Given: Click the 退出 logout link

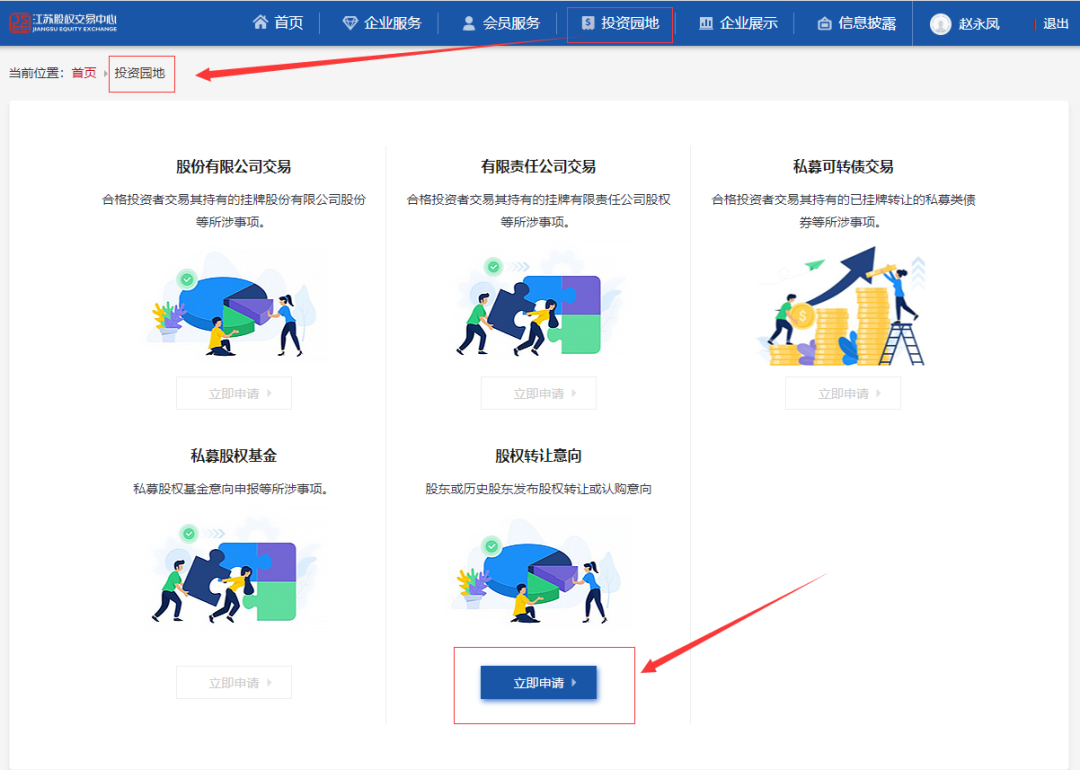Looking at the screenshot, I should 1056,24.
